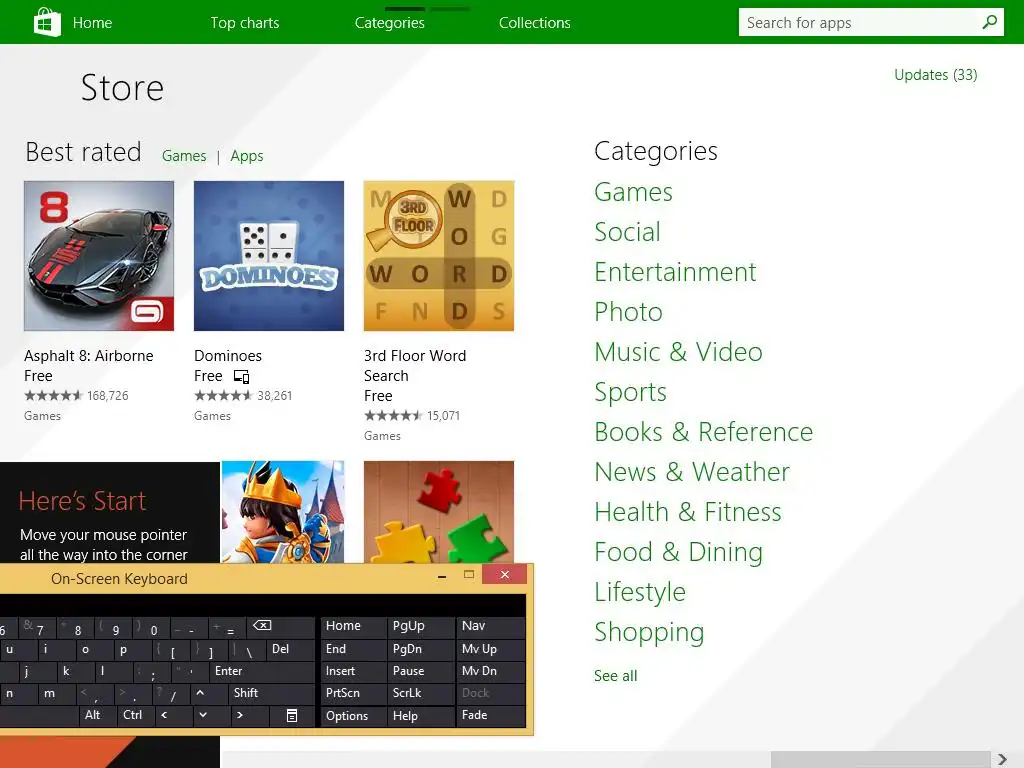Image resolution: width=1024 pixels, height=768 pixels.
Task: Open the Food & Dining category
Action: click(x=679, y=552)
